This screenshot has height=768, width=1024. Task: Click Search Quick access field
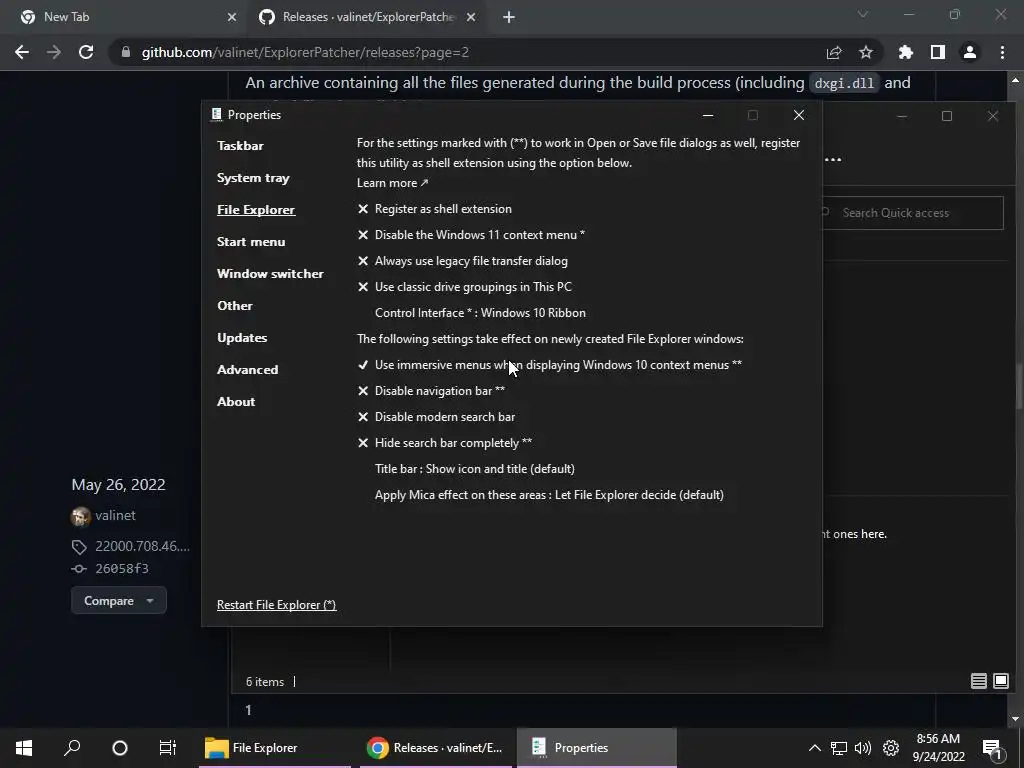[912, 213]
